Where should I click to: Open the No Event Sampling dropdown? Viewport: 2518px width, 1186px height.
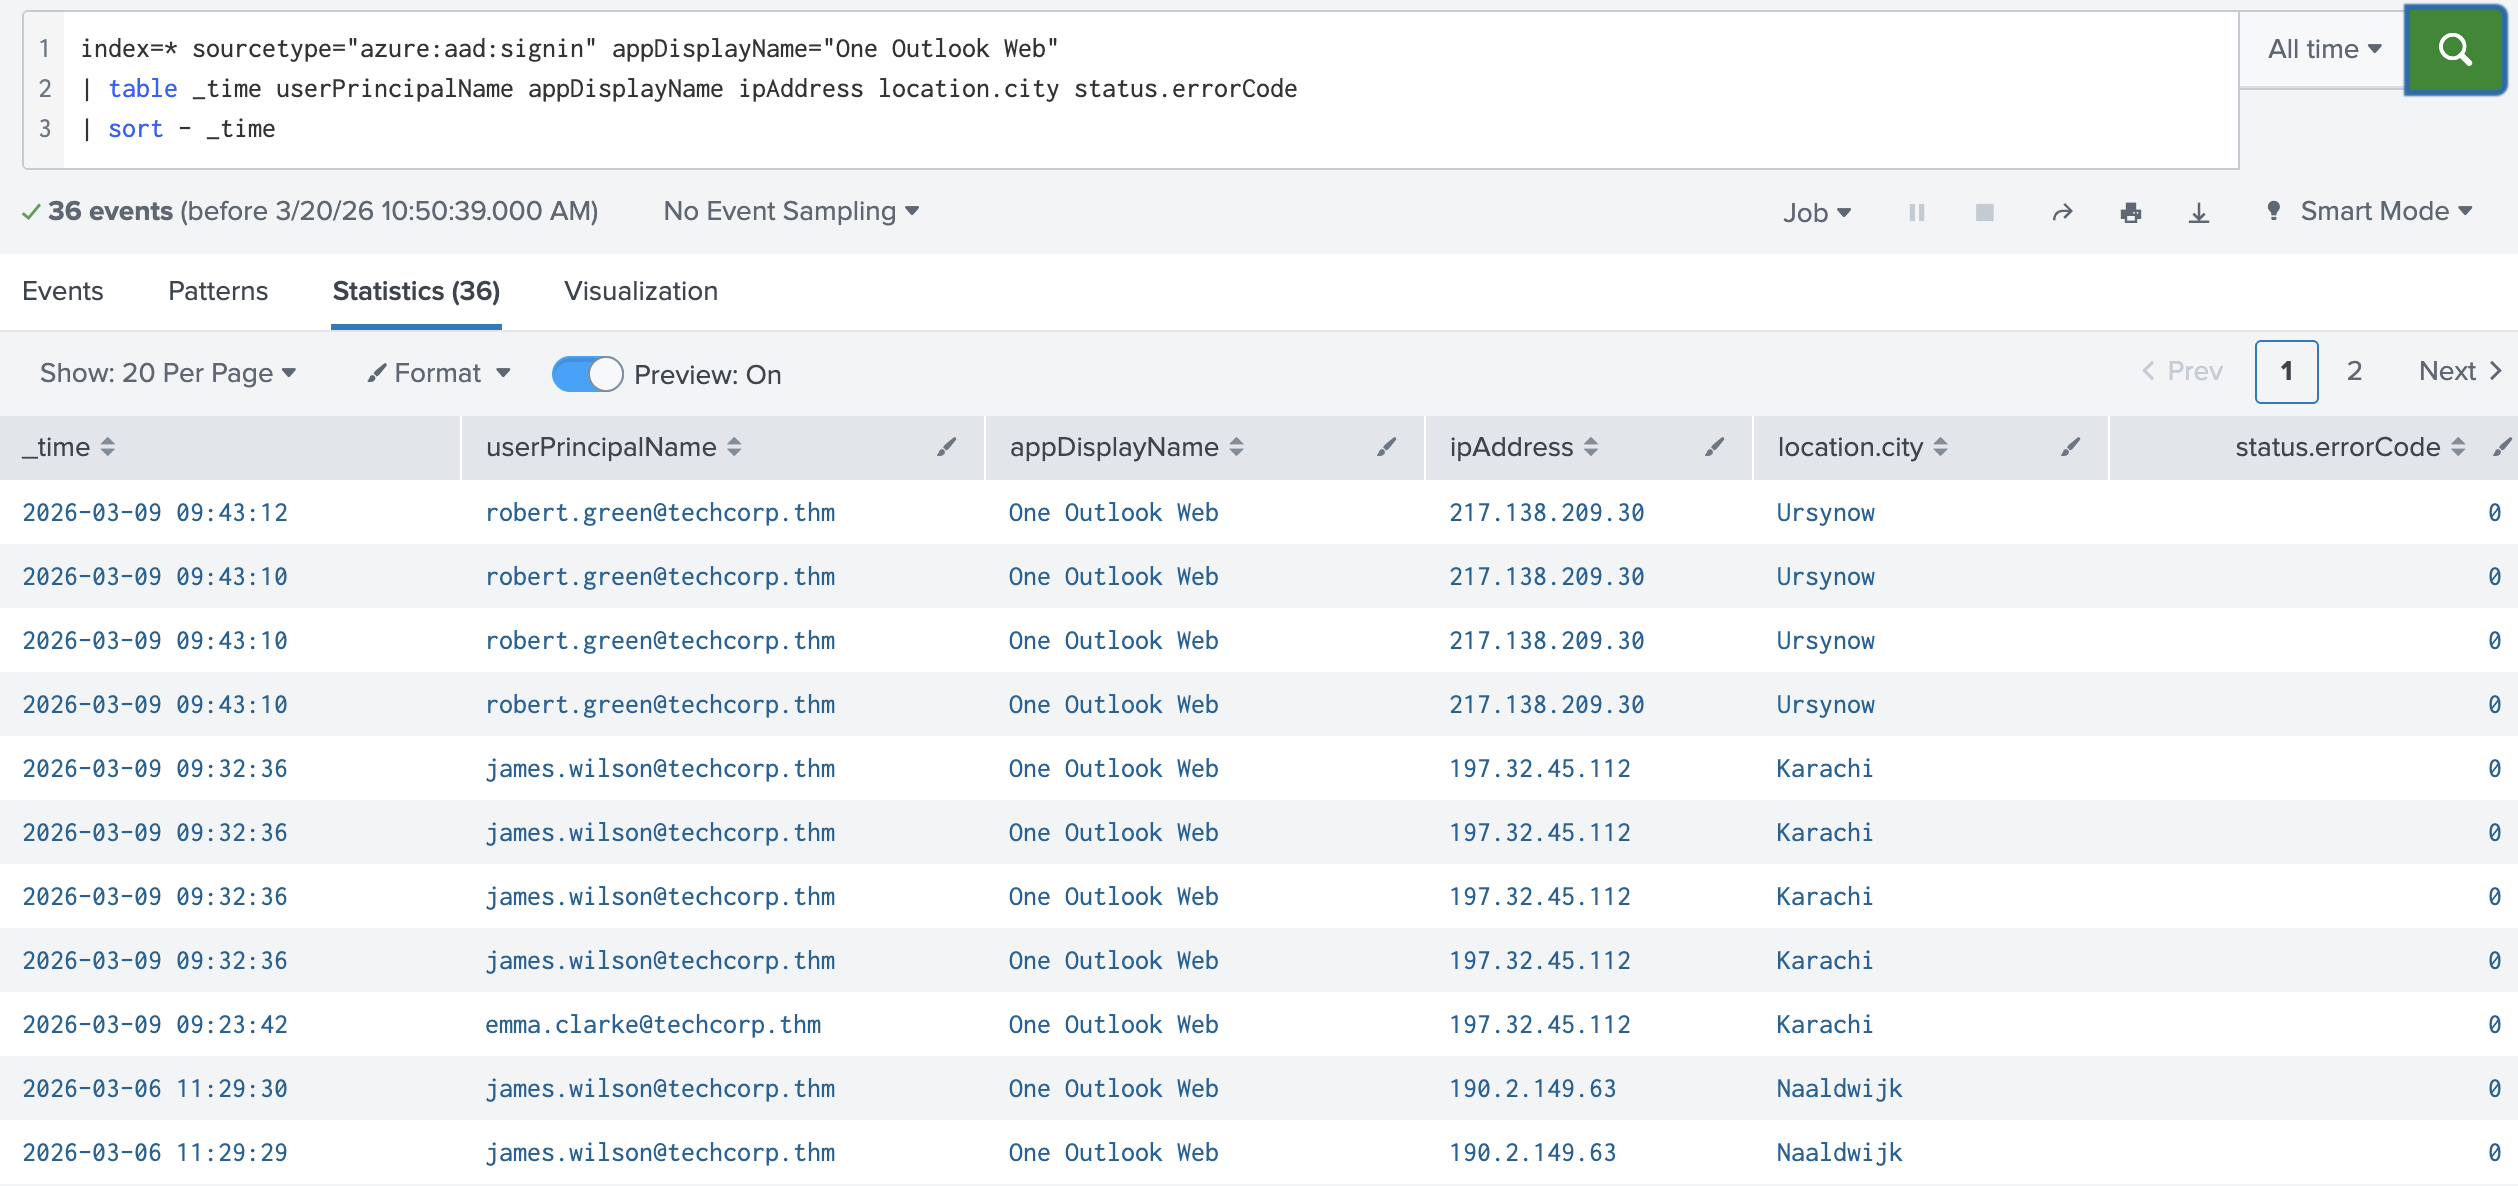point(791,211)
